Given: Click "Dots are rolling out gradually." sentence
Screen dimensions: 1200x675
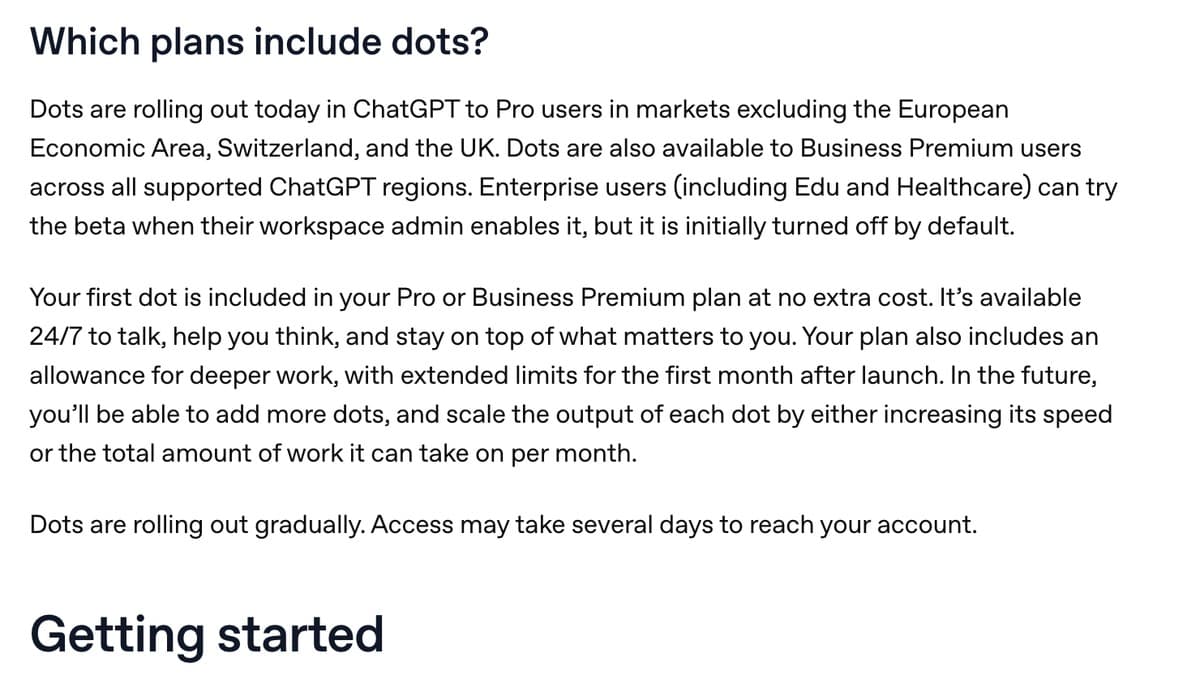Looking at the screenshot, I should tap(197, 524).
